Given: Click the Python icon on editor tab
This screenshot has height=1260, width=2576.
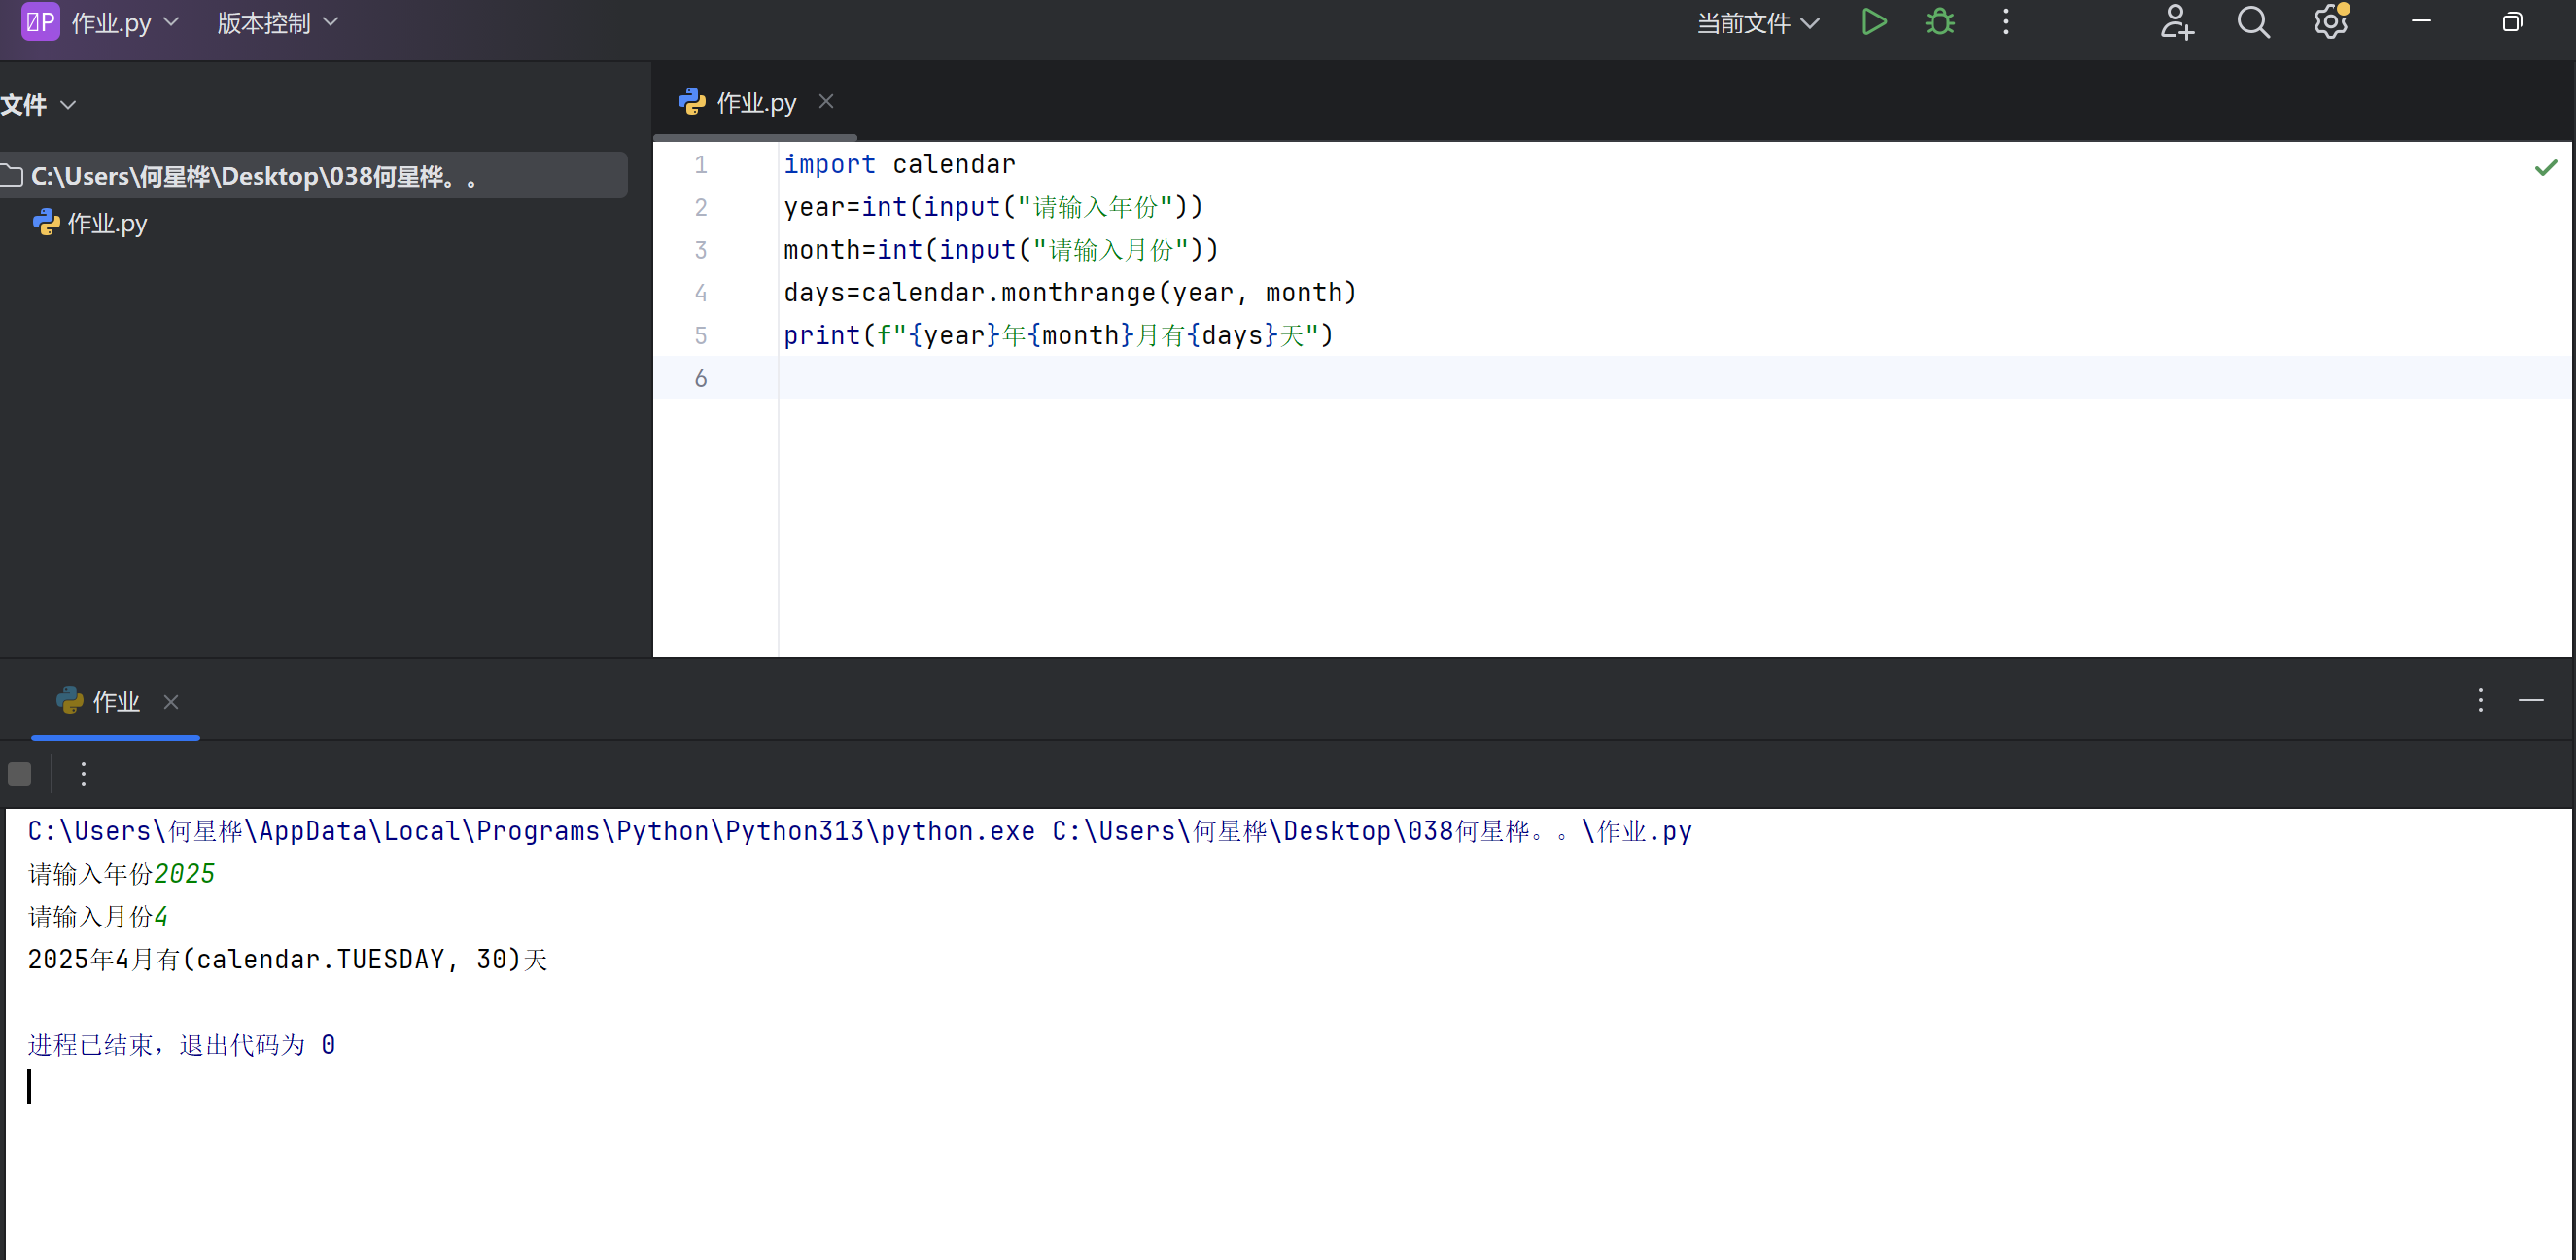Looking at the screenshot, I should coord(691,101).
